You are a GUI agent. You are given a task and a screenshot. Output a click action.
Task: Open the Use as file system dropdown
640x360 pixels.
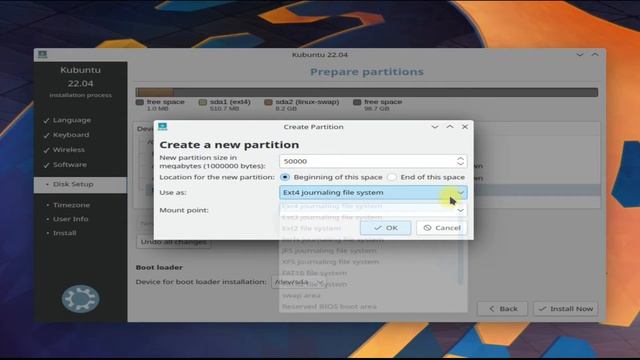[373, 192]
